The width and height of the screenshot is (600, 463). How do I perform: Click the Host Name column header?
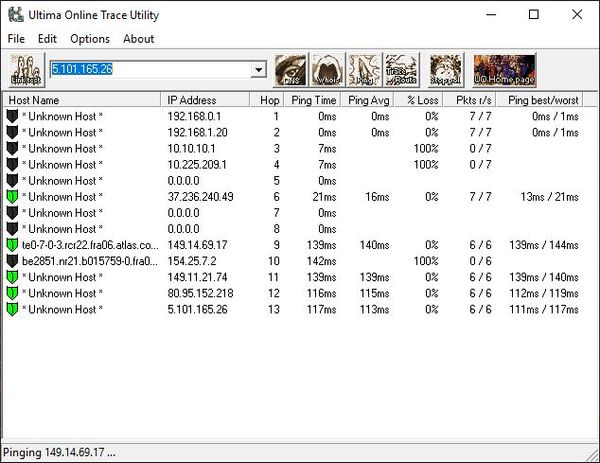pyautogui.click(x=82, y=100)
